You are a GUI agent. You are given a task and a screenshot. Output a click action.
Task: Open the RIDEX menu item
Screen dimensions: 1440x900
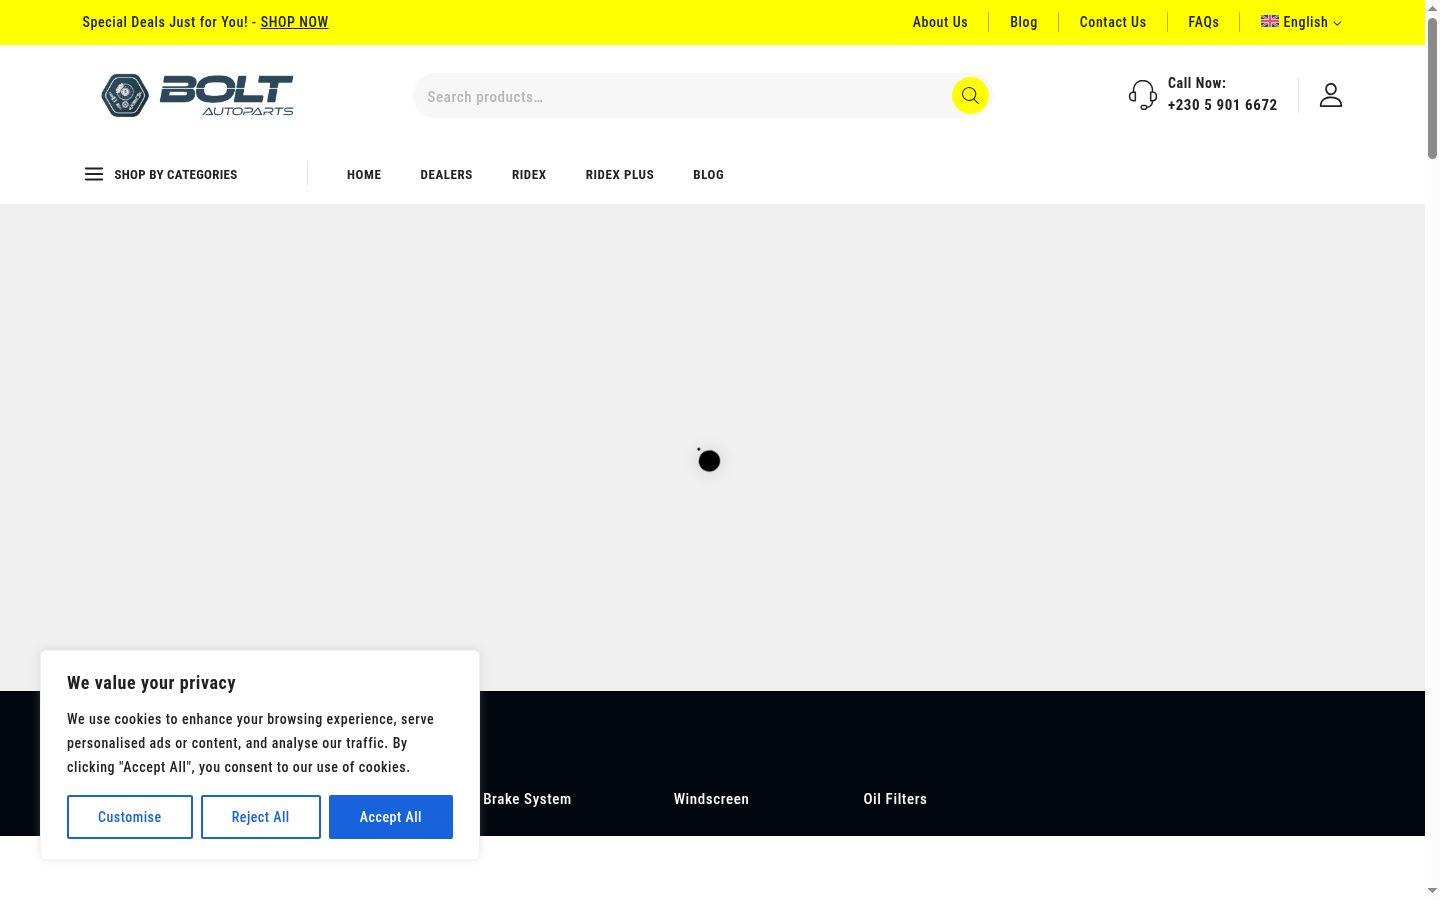tap(529, 174)
